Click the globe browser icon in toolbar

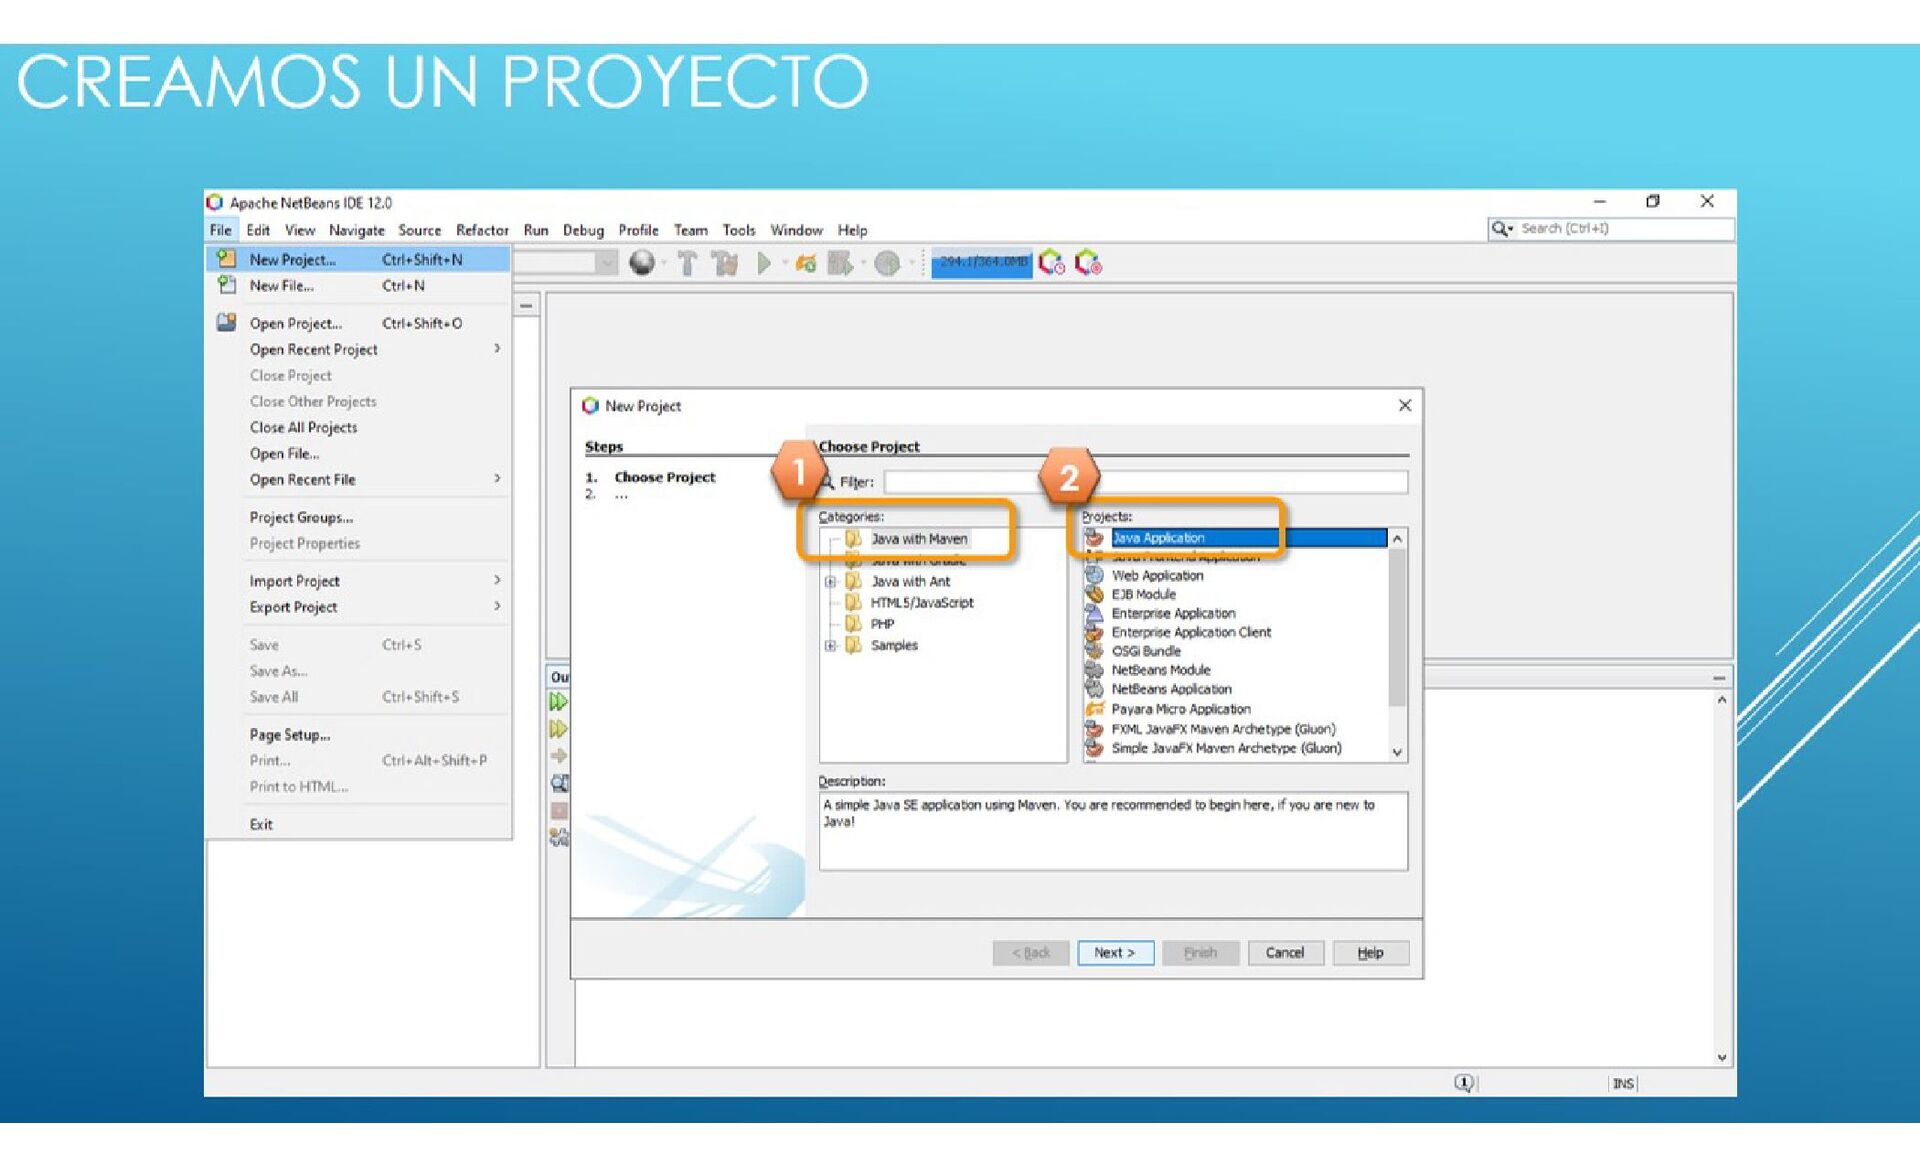point(642,263)
